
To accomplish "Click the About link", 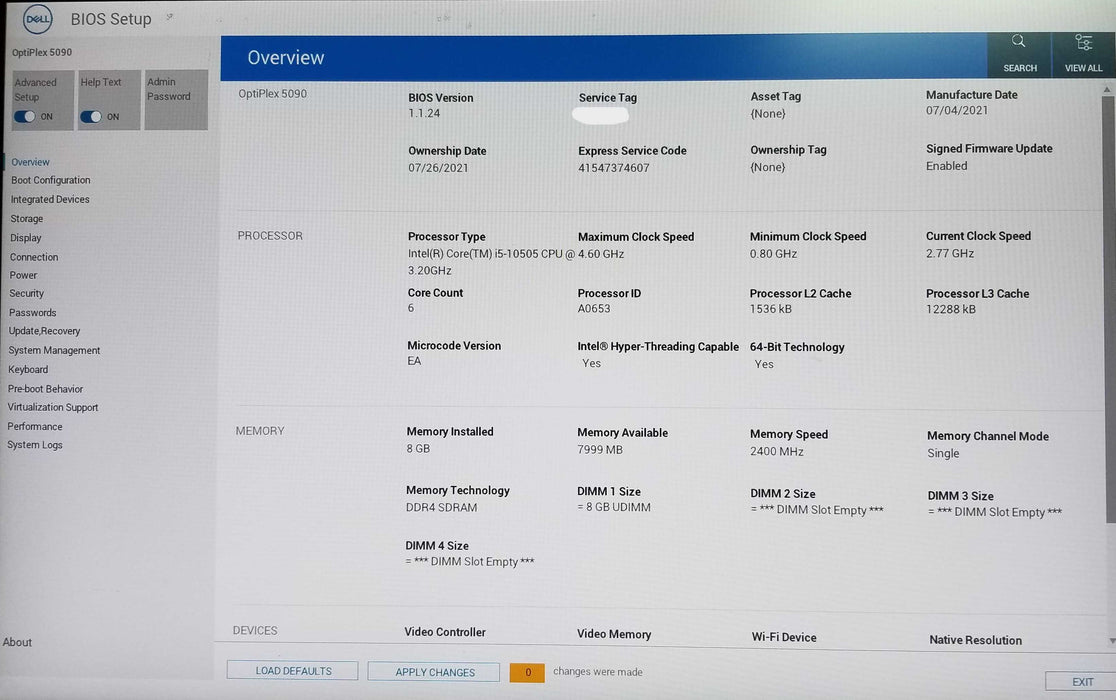I will [x=17, y=642].
